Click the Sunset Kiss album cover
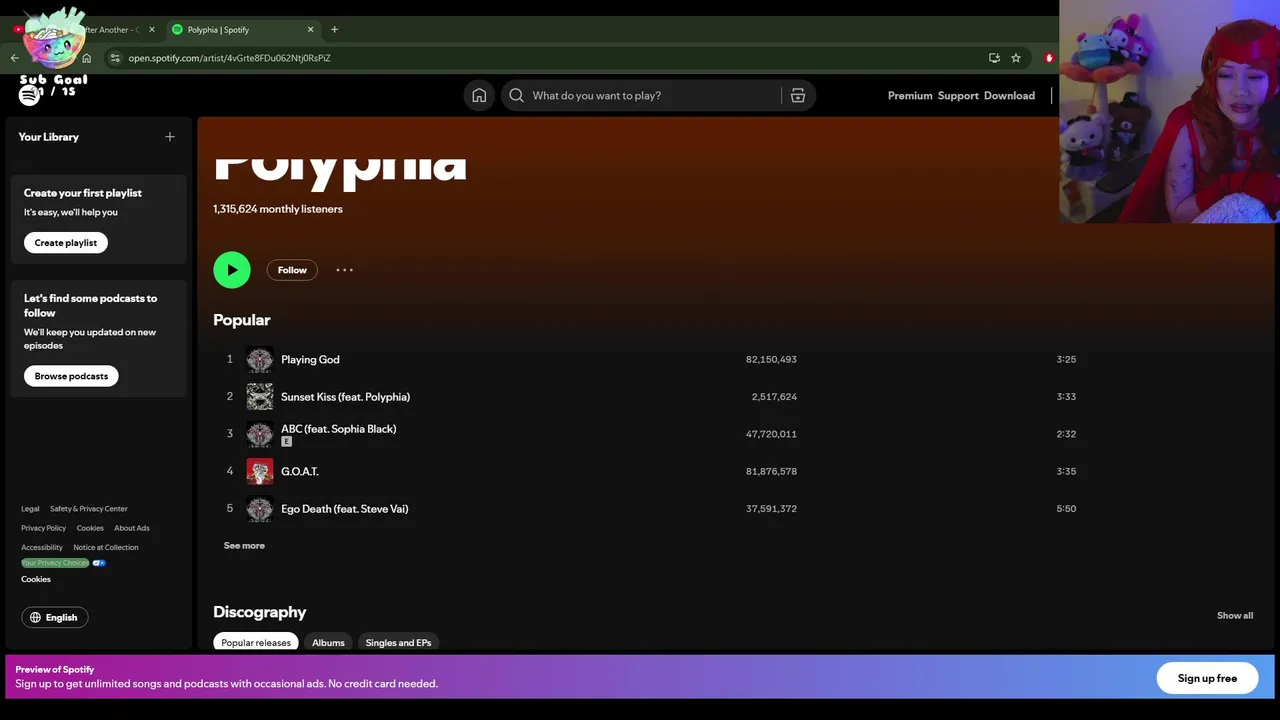Screen dimensions: 1280x720 (x=260, y=397)
